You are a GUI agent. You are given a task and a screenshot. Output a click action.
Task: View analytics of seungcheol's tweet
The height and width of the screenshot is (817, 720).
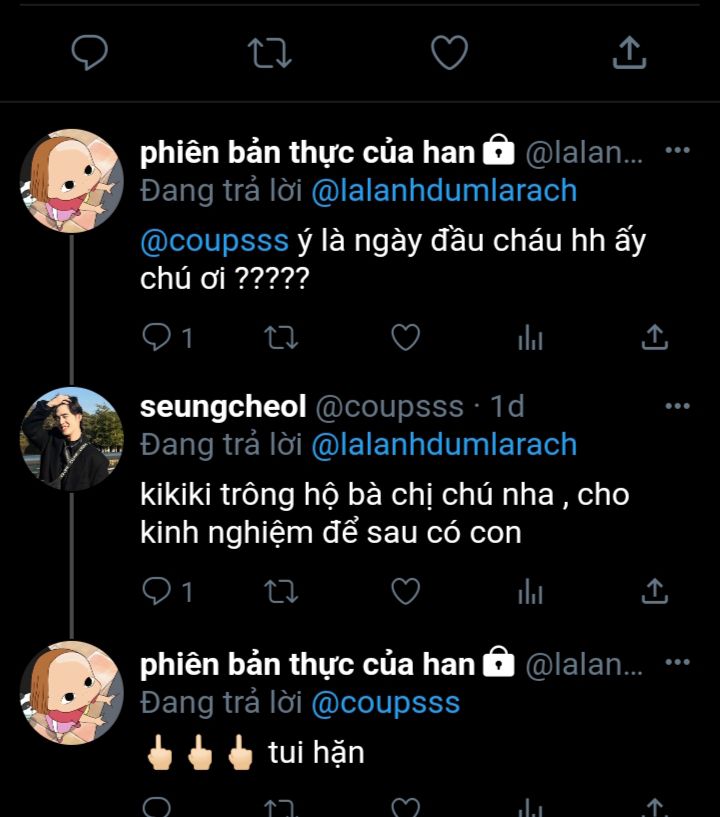pyautogui.click(x=530, y=591)
